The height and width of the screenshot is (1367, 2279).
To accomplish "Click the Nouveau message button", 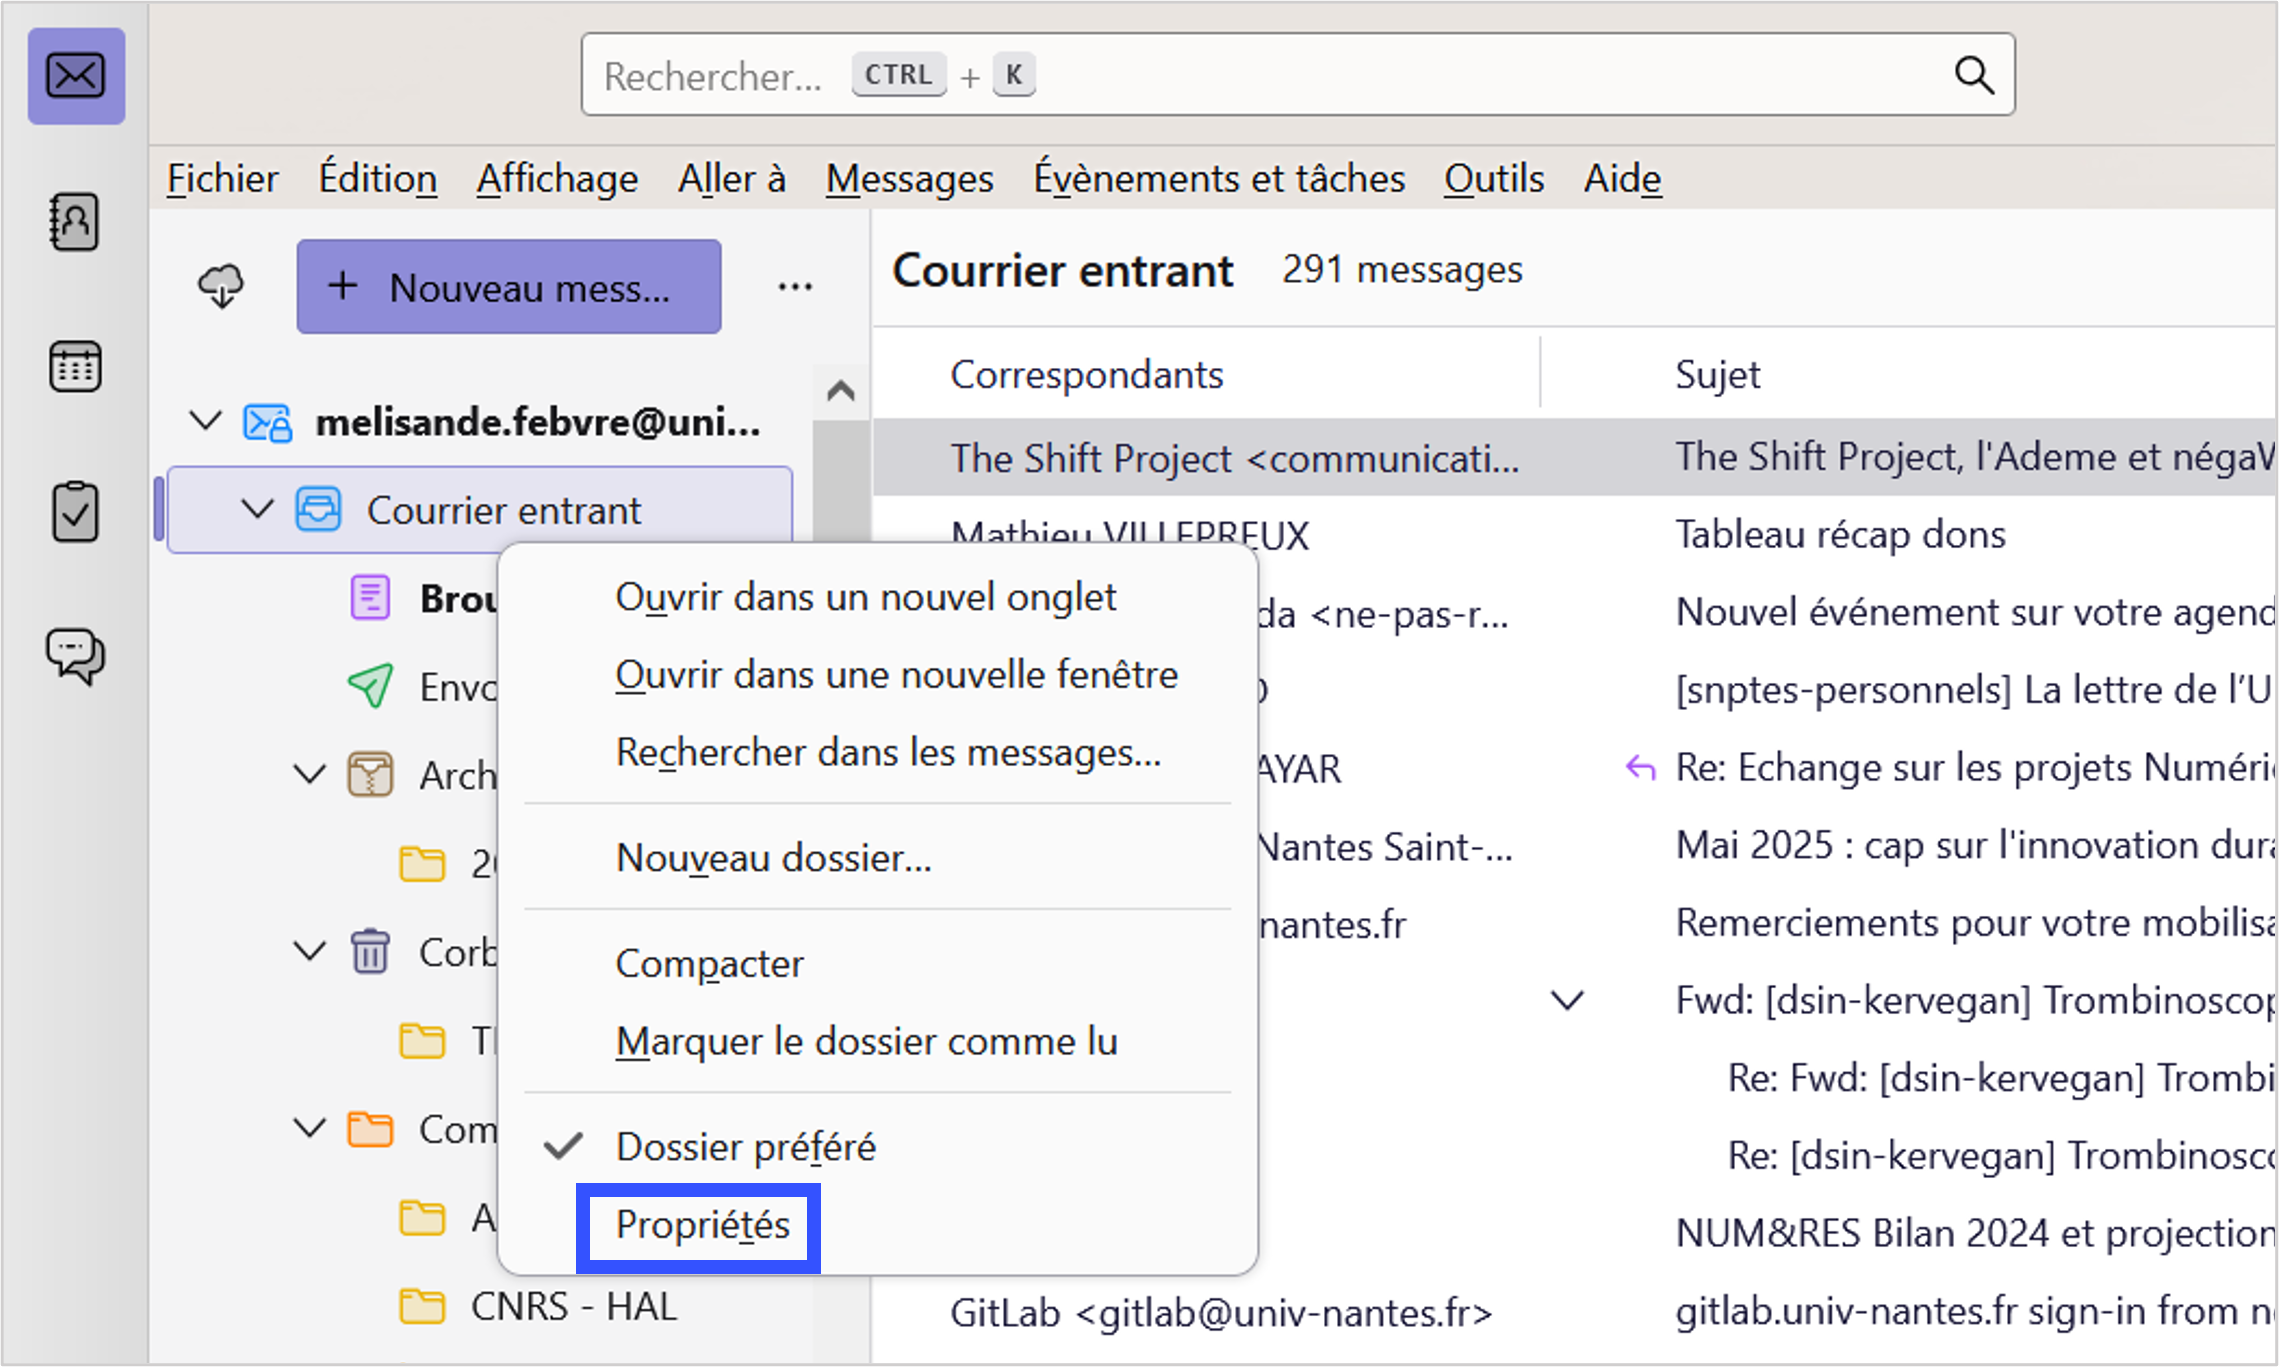I will pyautogui.click(x=508, y=287).
